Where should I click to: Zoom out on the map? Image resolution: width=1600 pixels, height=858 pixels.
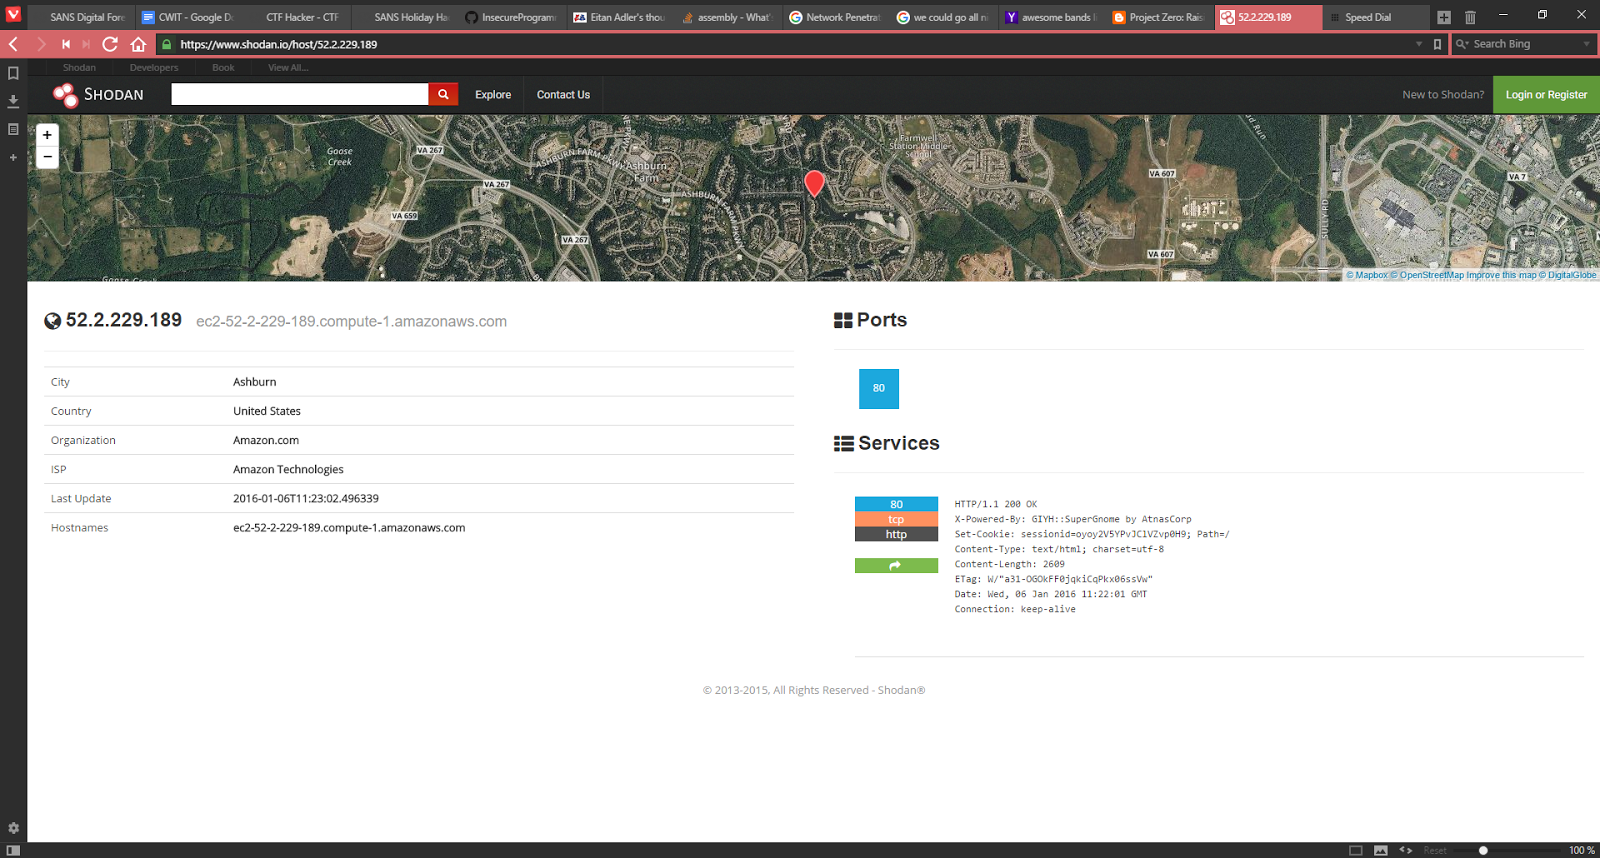(x=47, y=157)
